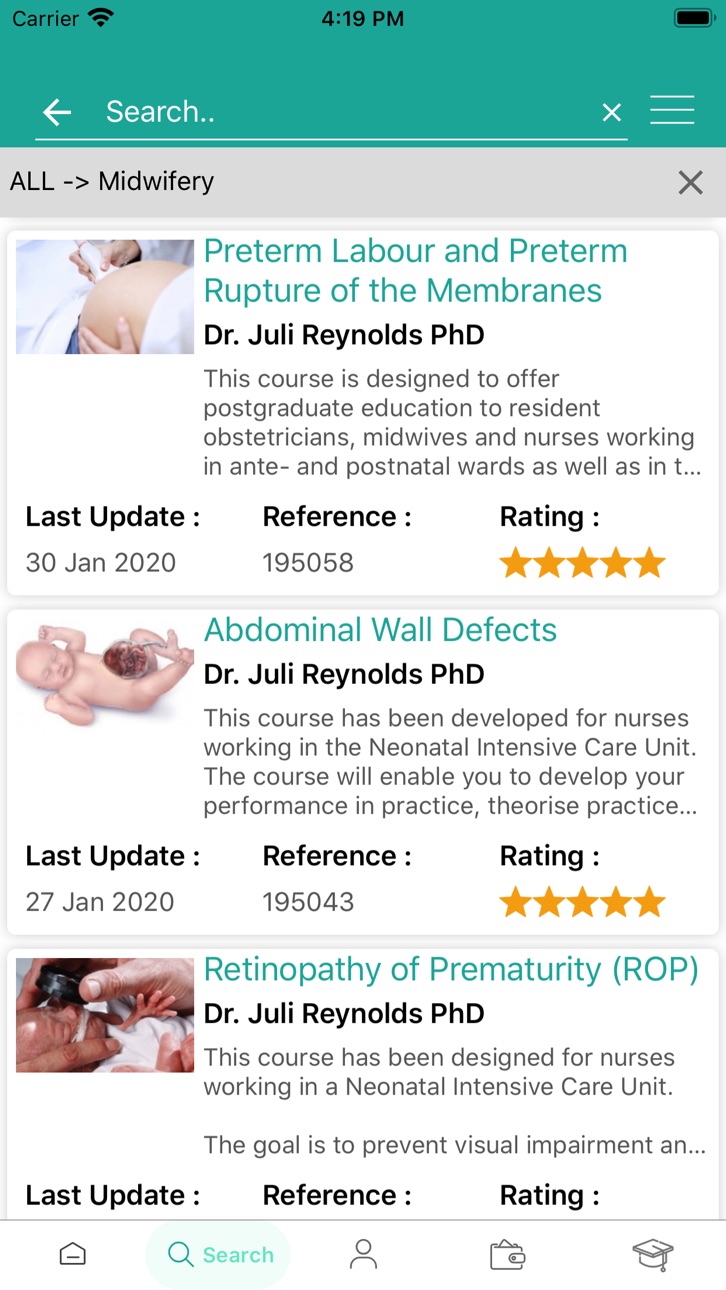This screenshot has height=1290, width=726.
Task: Open Retinopathy of Prematurity (ROP) course
Action: [x=451, y=969]
